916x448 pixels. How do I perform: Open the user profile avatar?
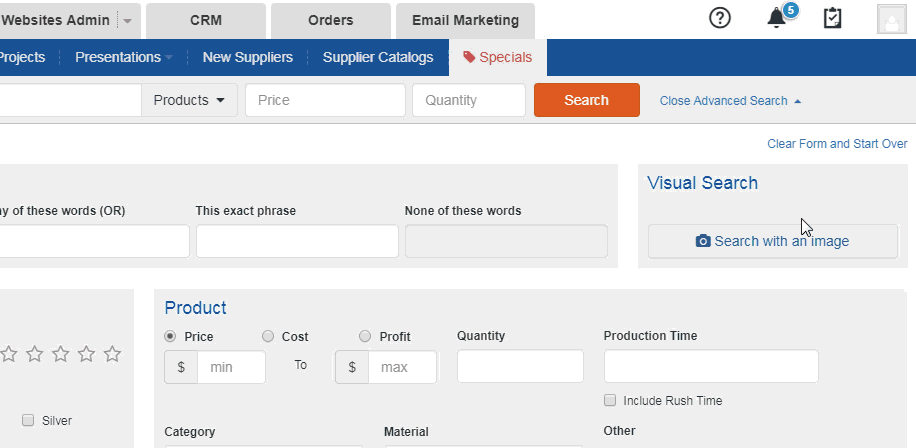pyautogui.click(x=891, y=19)
